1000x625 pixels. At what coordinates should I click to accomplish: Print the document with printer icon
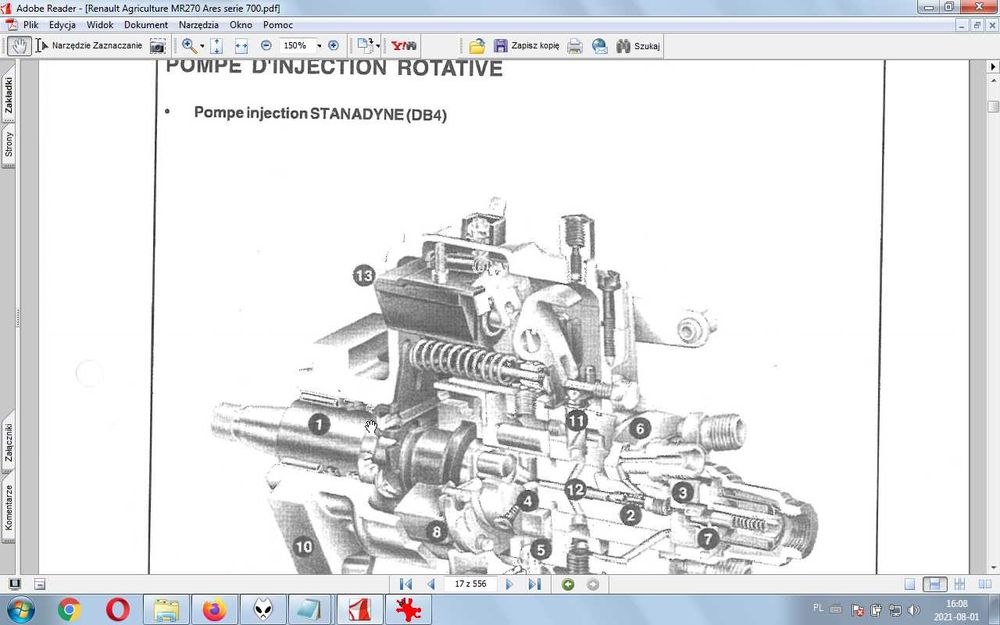575,46
